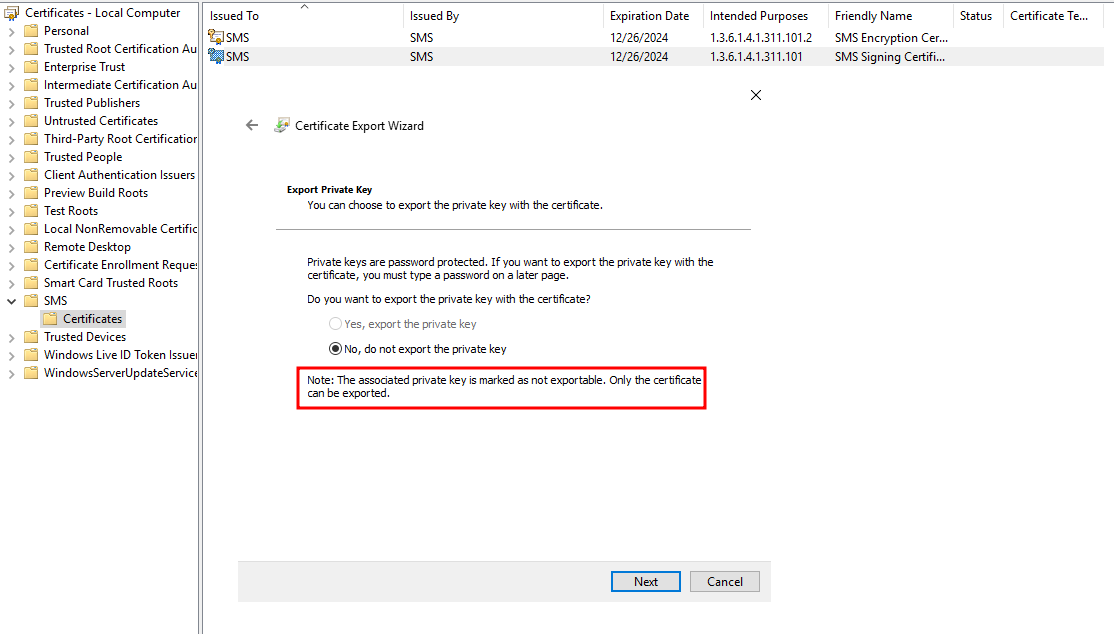Sort by the Expiration Date column header
The image size is (1114, 634).
pyautogui.click(x=653, y=16)
